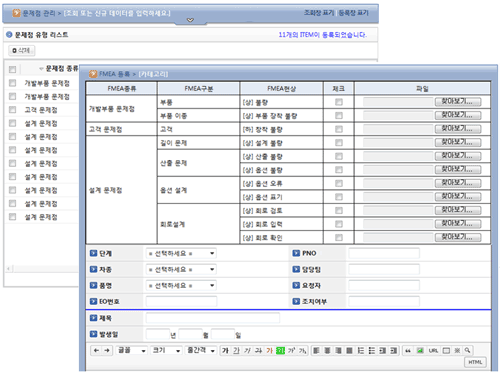The image size is (500, 374).
Task: Insert quotation block with quote icon
Action: 408,350
